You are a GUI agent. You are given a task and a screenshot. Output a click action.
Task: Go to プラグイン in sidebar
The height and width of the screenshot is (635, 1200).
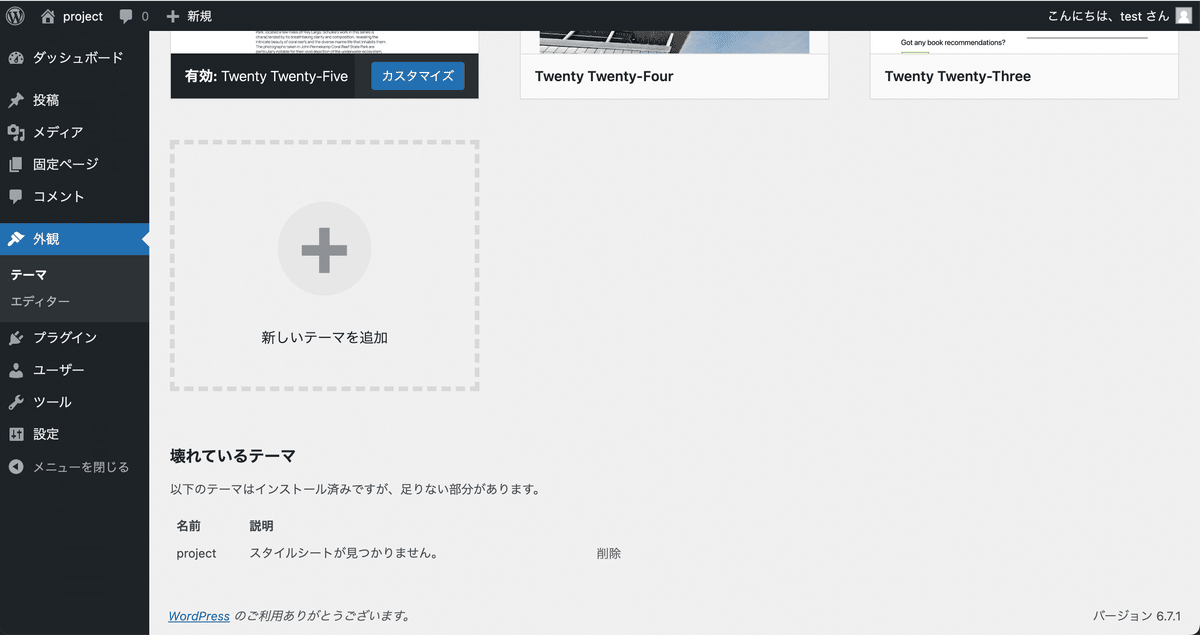(65, 338)
